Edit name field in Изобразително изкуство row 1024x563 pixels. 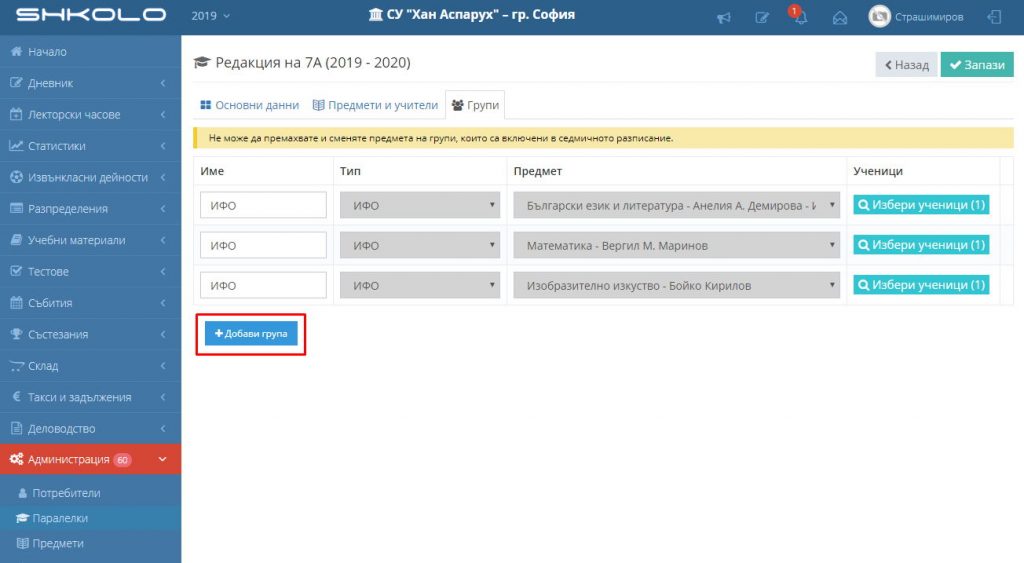pos(263,285)
